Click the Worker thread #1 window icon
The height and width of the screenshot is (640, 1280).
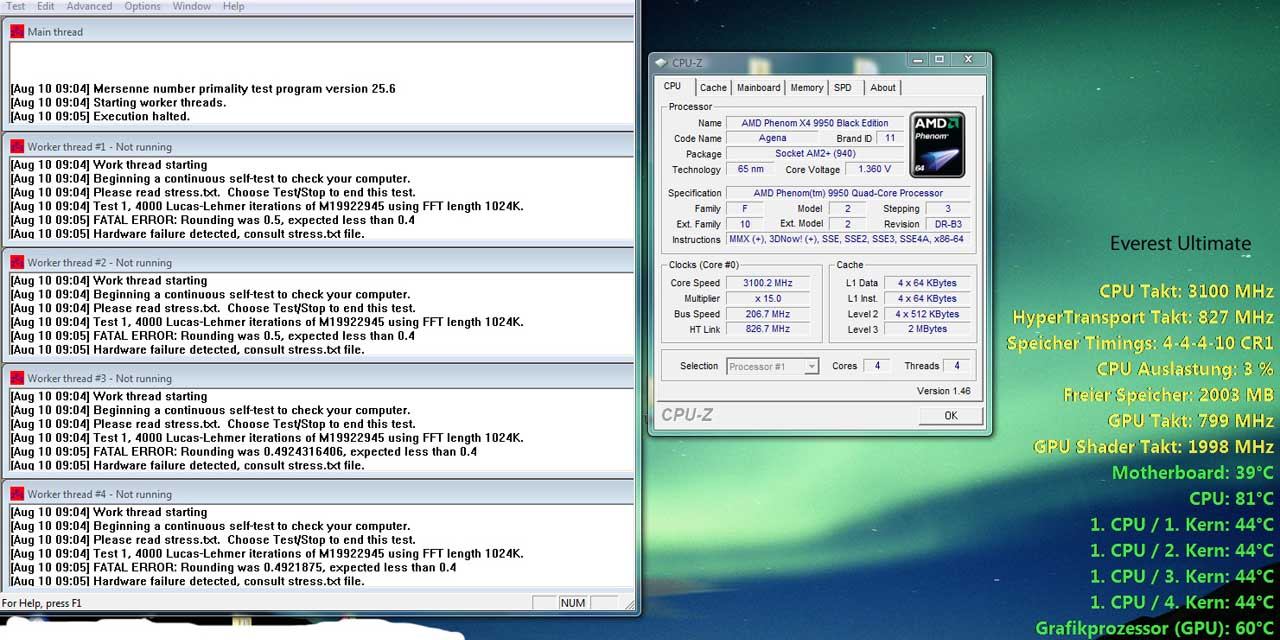coord(17,146)
